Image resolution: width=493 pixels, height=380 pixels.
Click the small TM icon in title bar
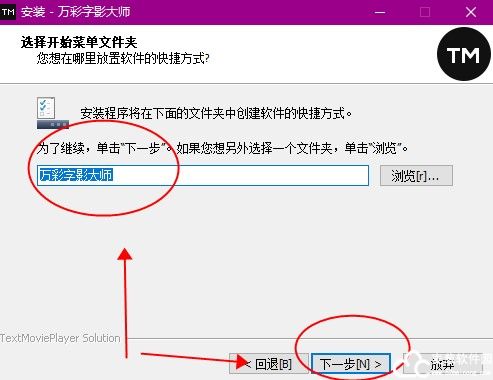pyautogui.click(x=8, y=12)
